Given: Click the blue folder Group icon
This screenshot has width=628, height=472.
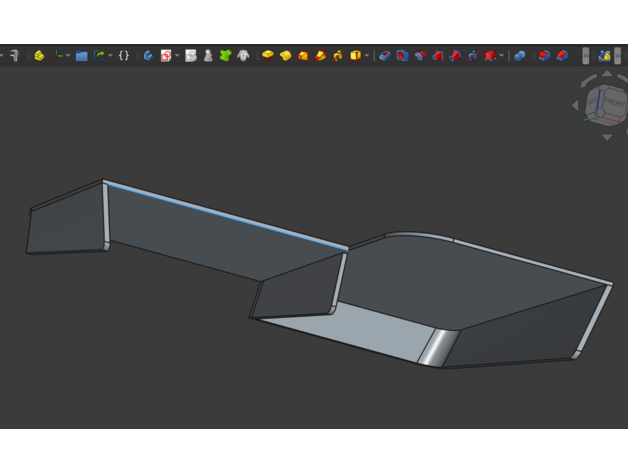Looking at the screenshot, I should [x=82, y=56].
